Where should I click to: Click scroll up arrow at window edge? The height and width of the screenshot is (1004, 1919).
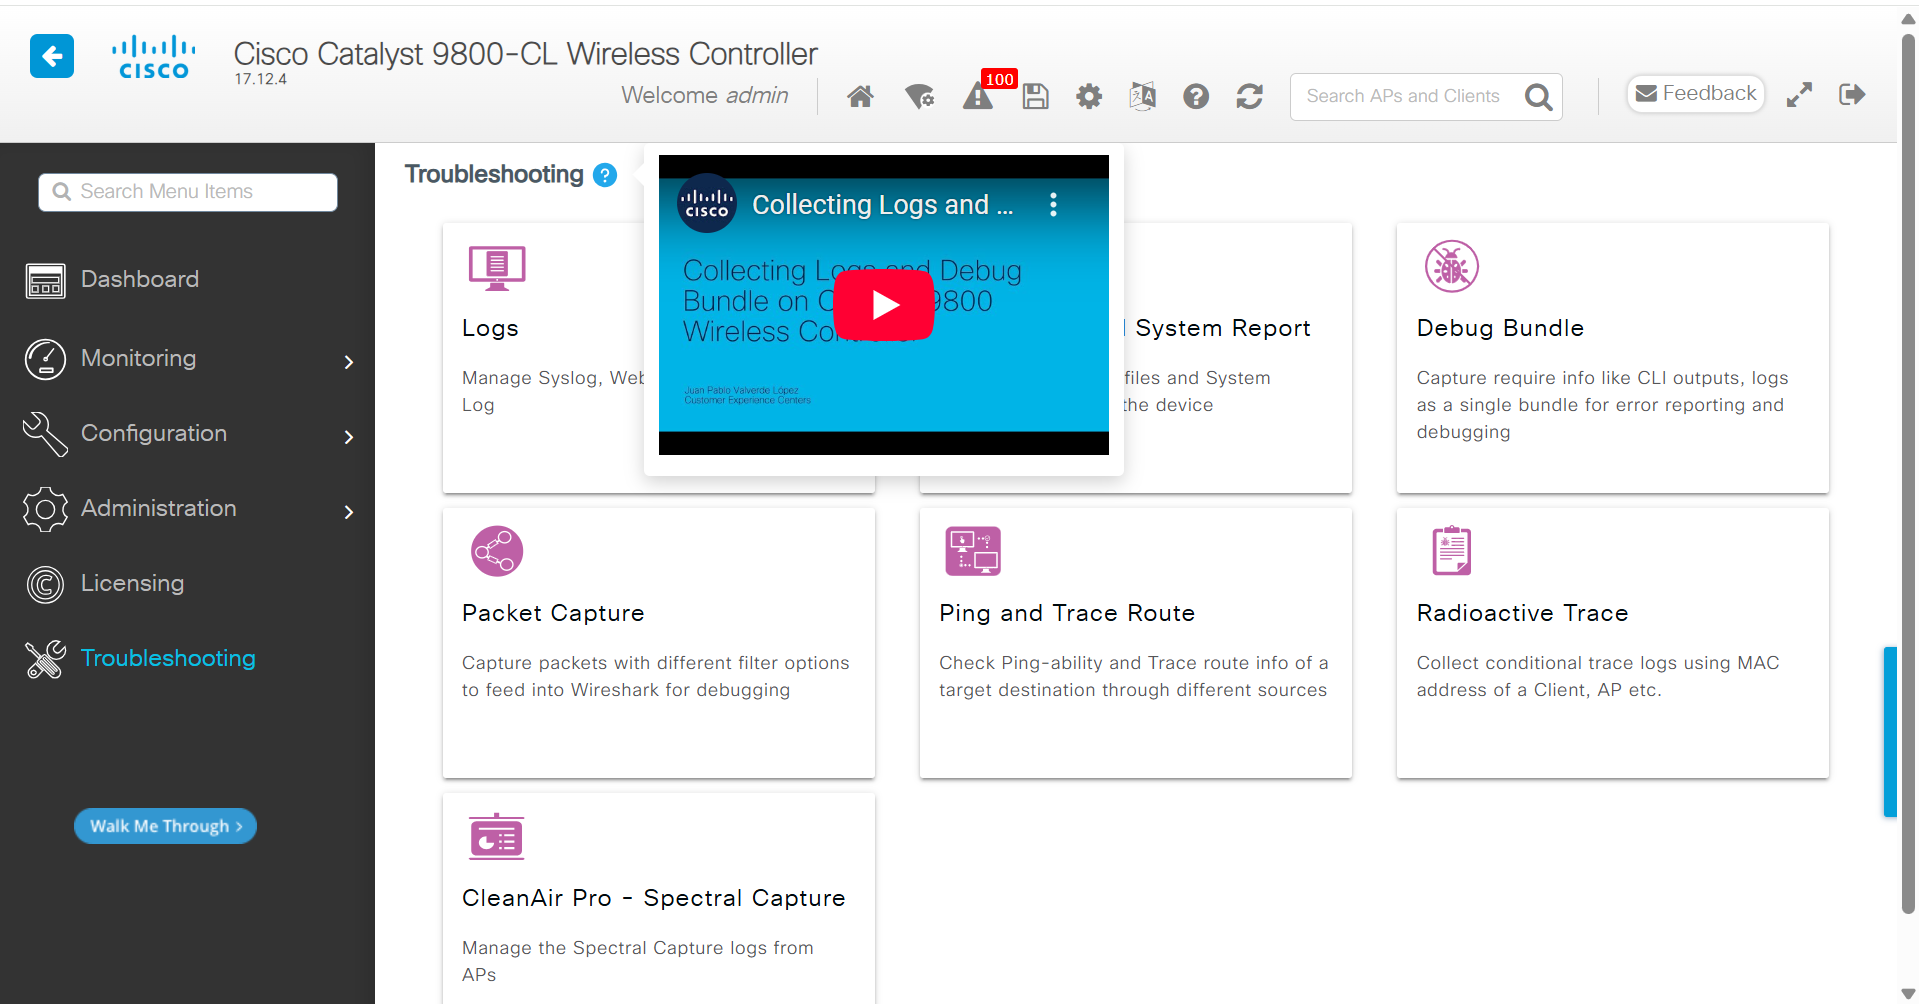coord(1908,18)
